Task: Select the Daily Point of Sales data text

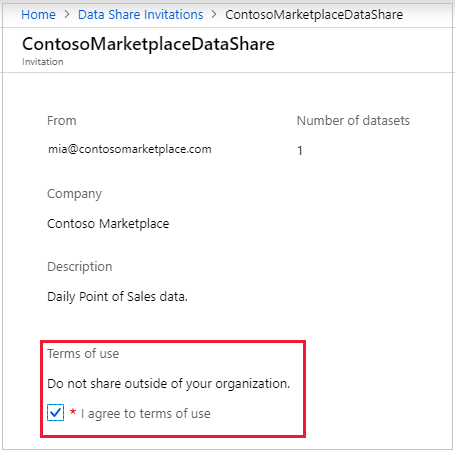Action: 117,297
